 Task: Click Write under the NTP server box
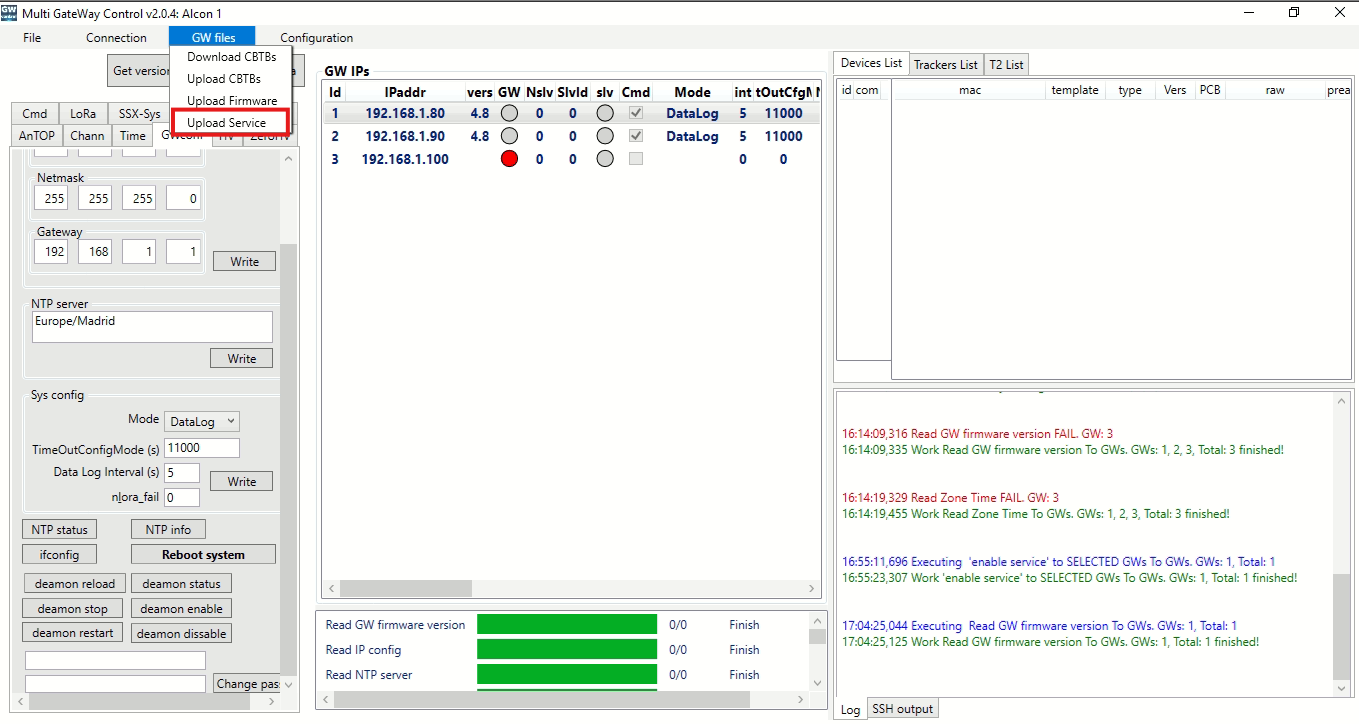click(241, 359)
